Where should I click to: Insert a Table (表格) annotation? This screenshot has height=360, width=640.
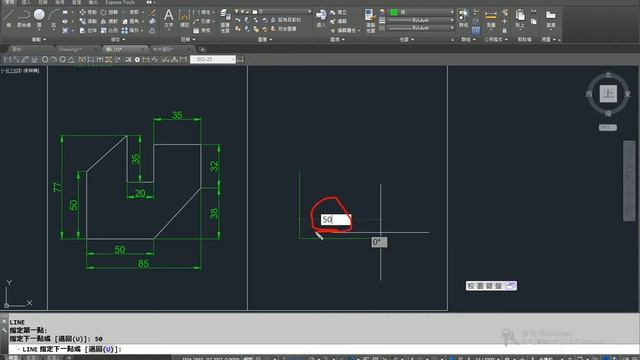202,31
